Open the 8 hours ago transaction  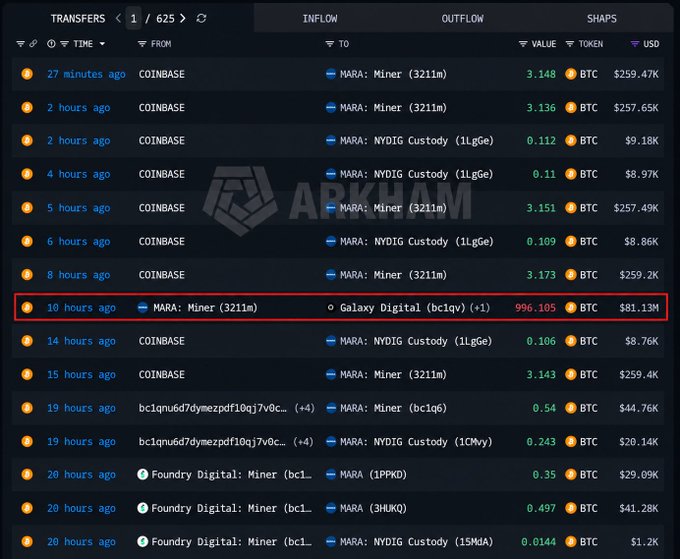coord(78,275)
